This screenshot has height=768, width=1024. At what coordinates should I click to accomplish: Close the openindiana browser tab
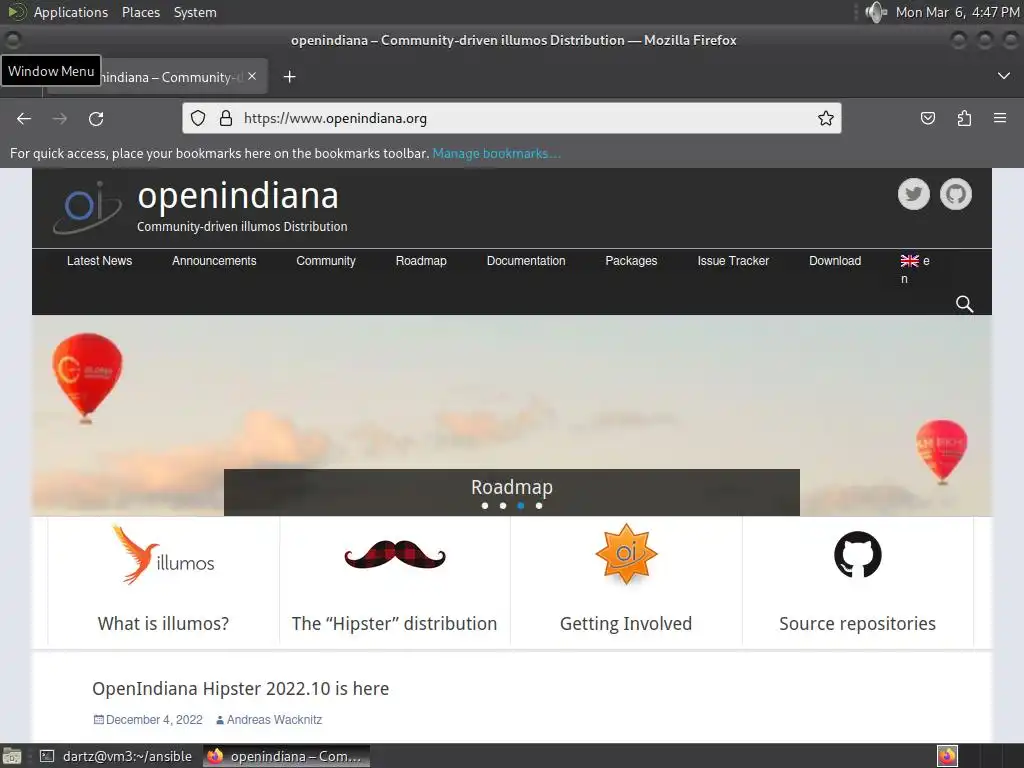[252, 76]
